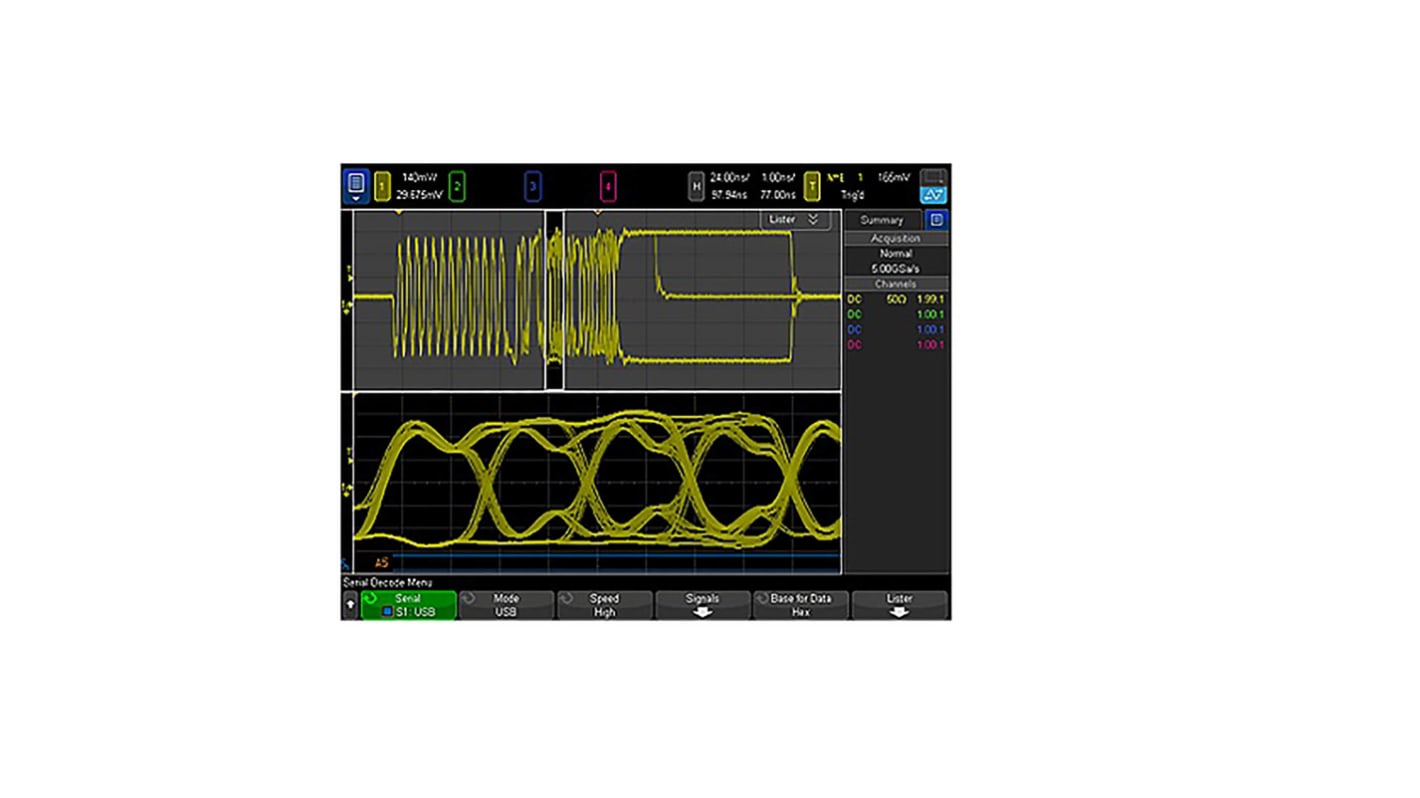
Task: Open the trigger settings T icon
Action: click(813, 185)
